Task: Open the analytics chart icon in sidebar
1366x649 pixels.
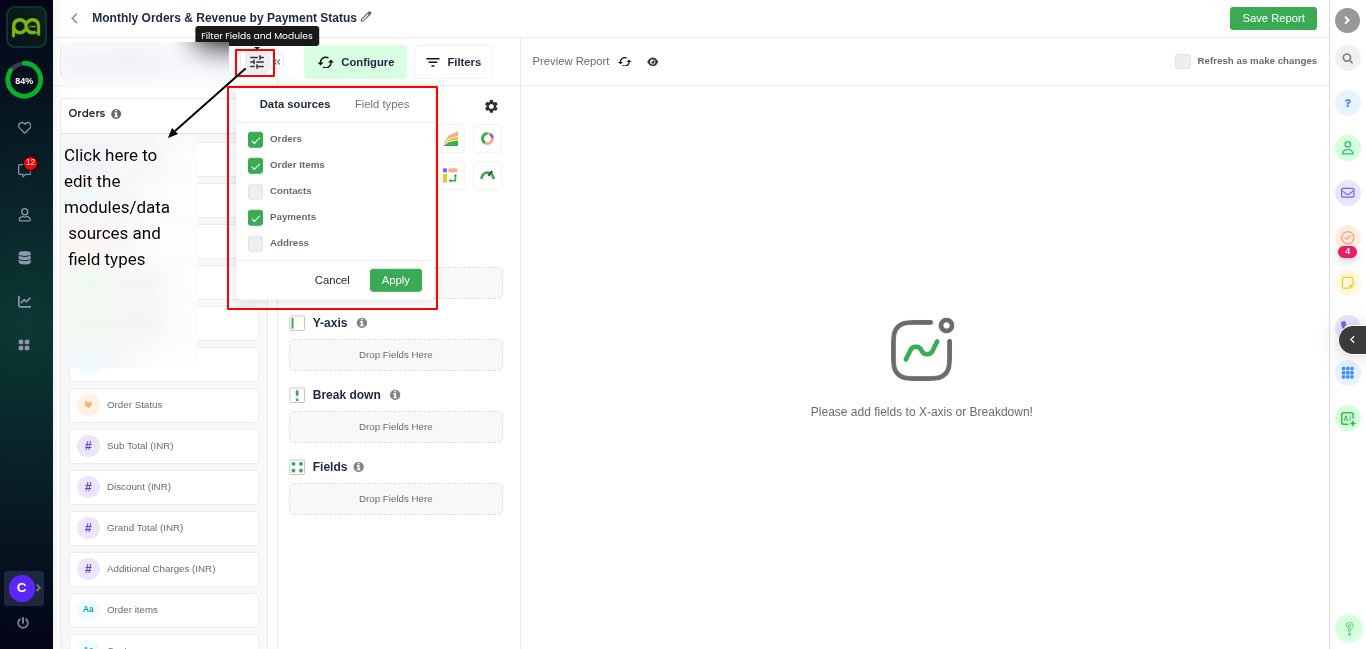Action: coord(24,301)
